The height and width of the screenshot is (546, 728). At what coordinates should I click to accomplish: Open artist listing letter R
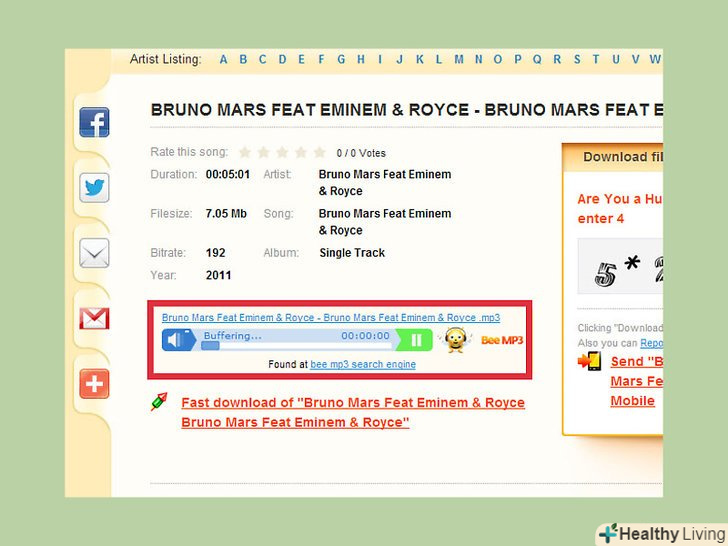pos(557,59)
